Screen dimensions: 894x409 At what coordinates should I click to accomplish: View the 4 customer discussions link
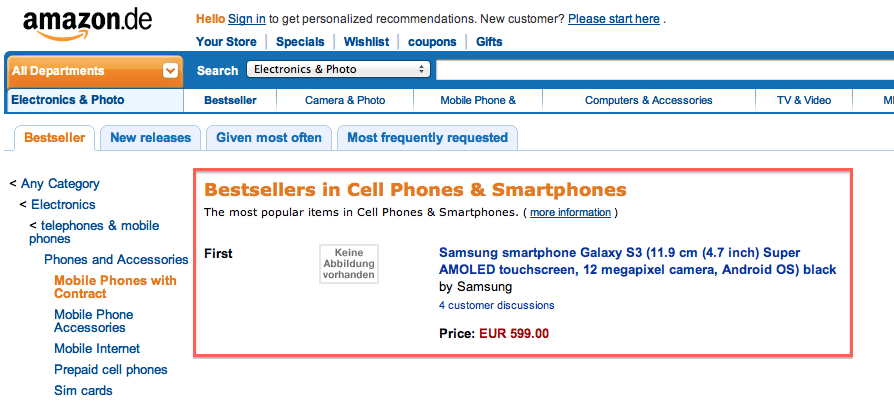[x=497, y=305]
